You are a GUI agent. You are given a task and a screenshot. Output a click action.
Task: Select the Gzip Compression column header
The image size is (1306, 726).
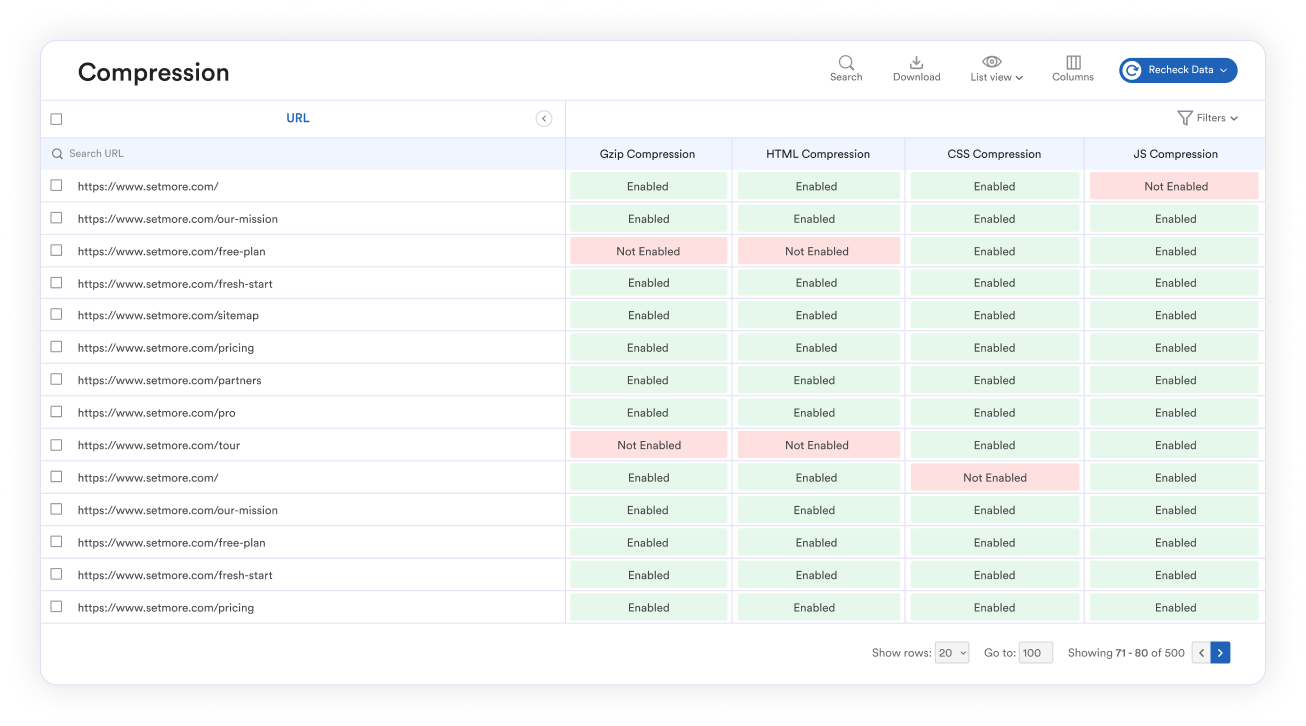pos(648,154)
